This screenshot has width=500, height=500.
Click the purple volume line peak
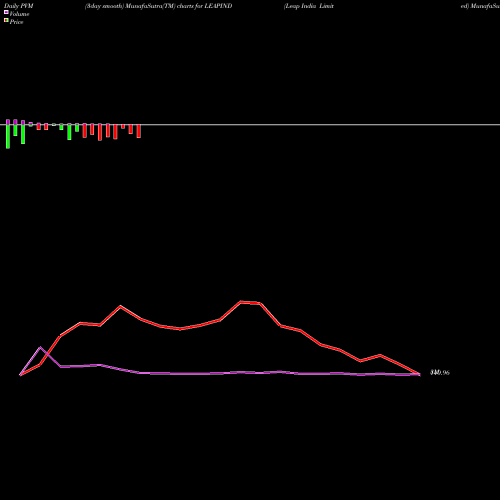coord(40,347)
